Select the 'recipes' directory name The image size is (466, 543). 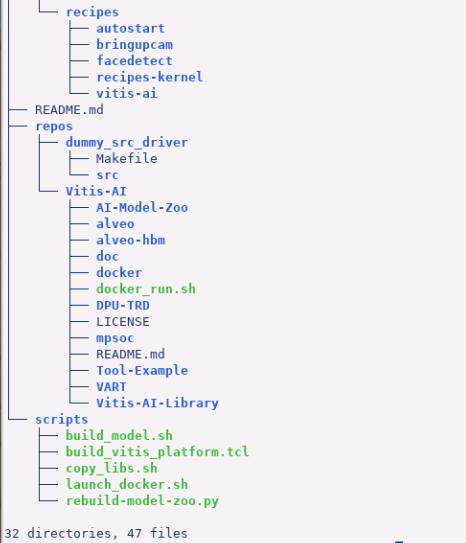click(x=92, y=12)
